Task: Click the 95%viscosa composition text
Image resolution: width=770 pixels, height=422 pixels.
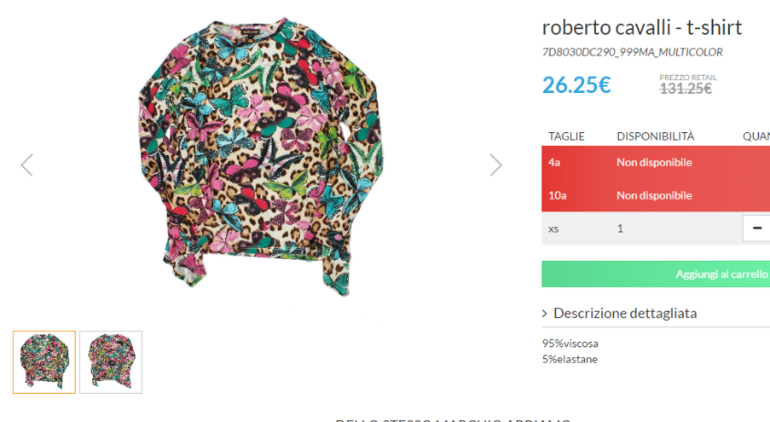Action: pyautogui.click(x=570, y=343)
